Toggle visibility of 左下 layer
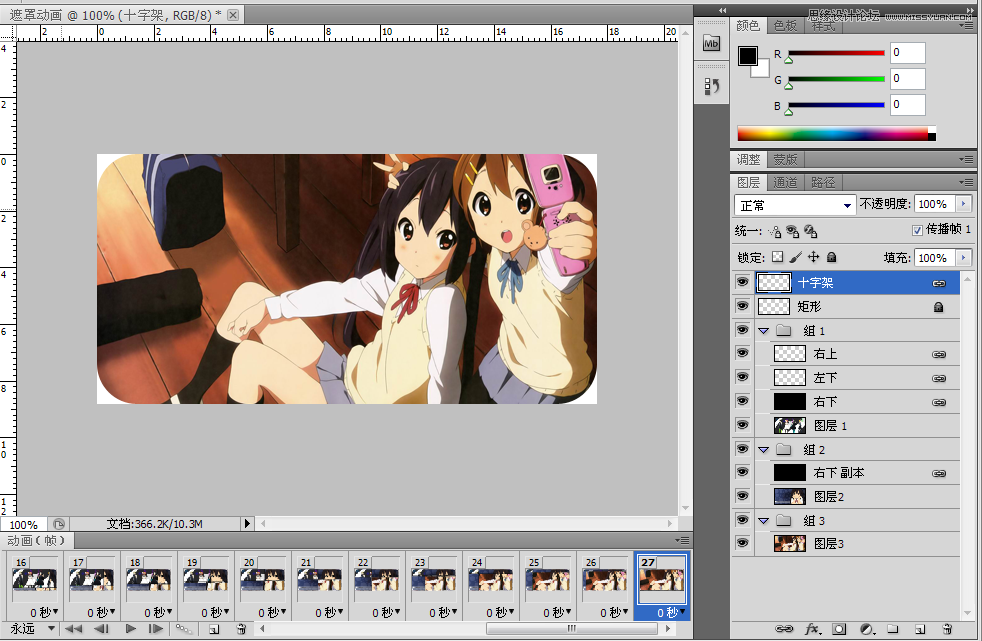 [743, 377]
